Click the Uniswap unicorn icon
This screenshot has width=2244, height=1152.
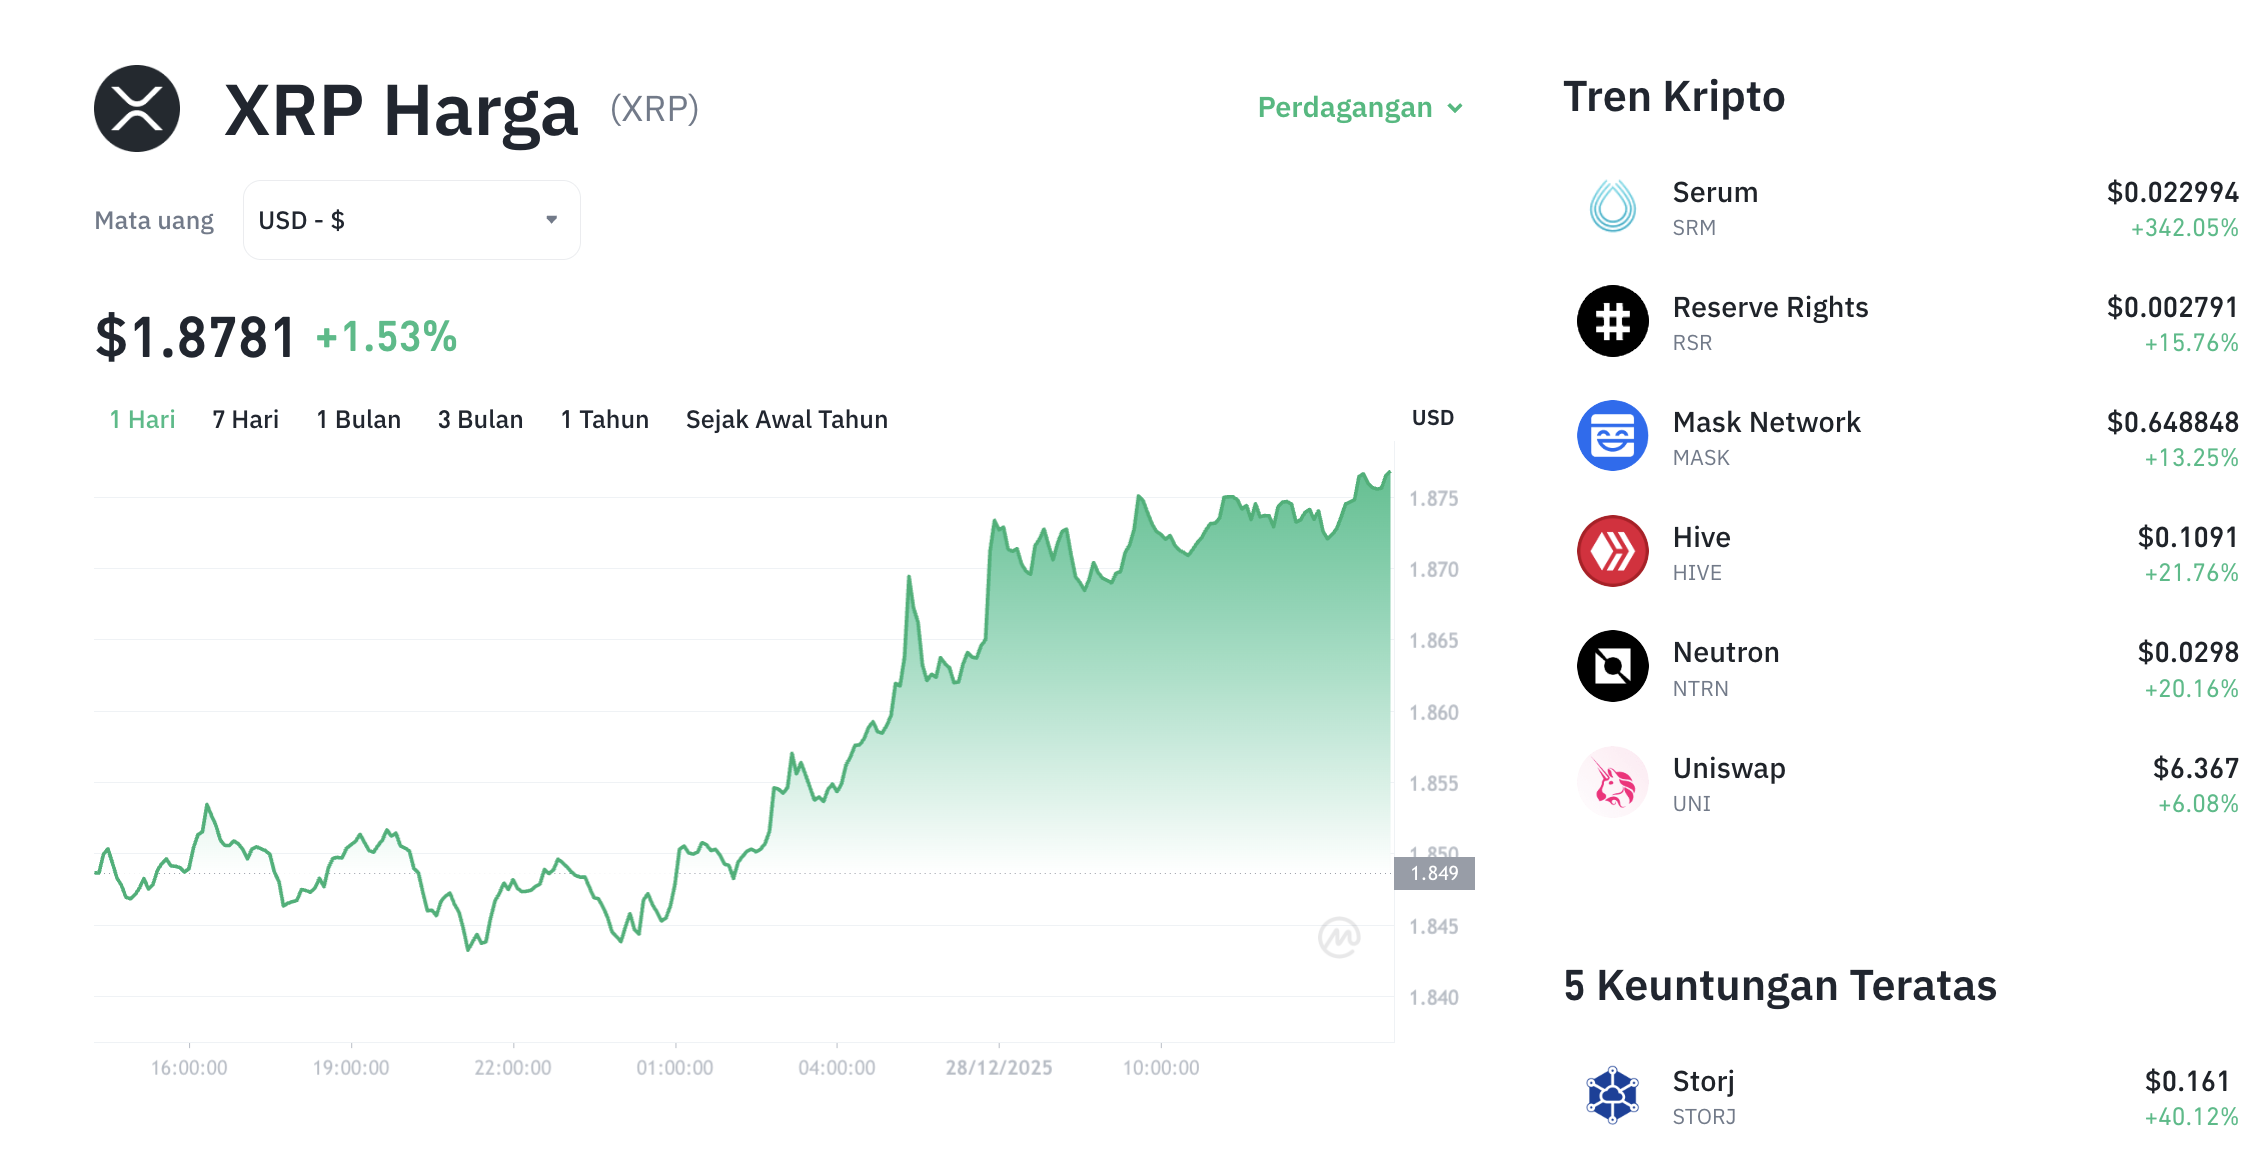pyautogui.click(x=1611, y=781)
